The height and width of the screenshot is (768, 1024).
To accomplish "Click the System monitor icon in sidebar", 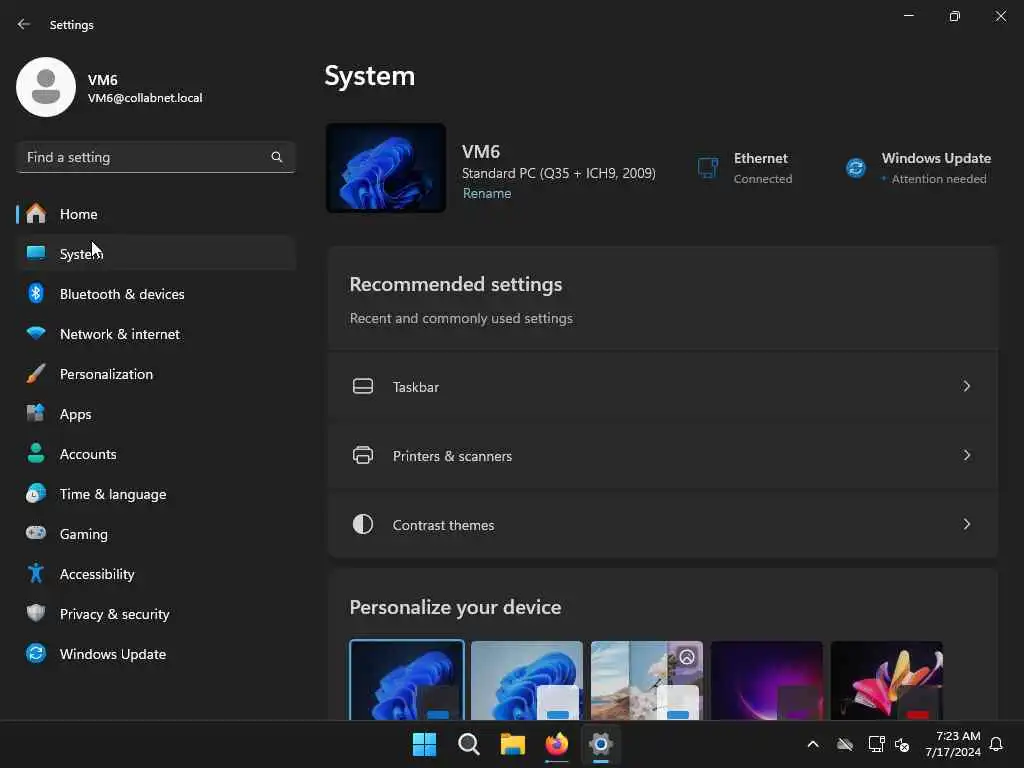I will pos(36,253).
